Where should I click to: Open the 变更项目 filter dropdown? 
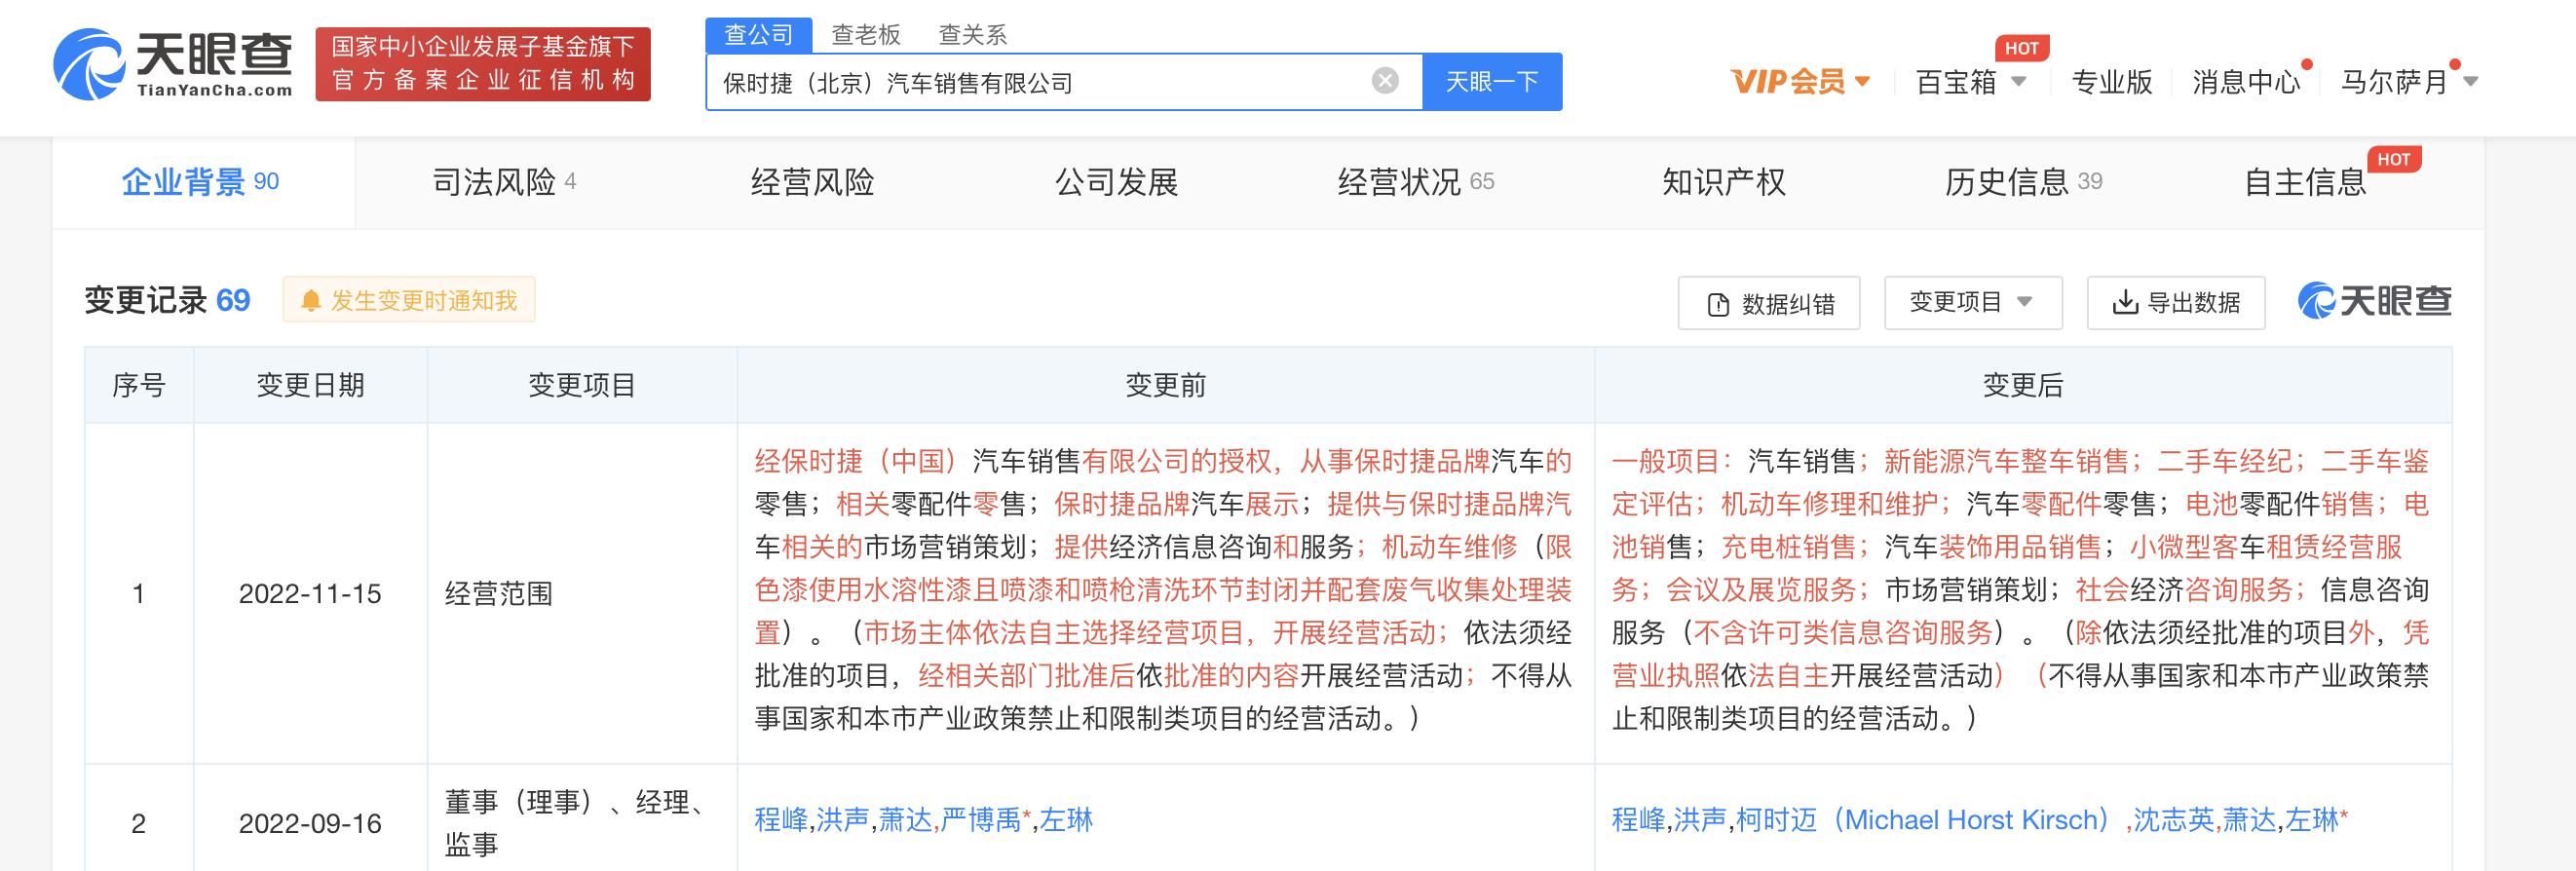pos(1972,302)
